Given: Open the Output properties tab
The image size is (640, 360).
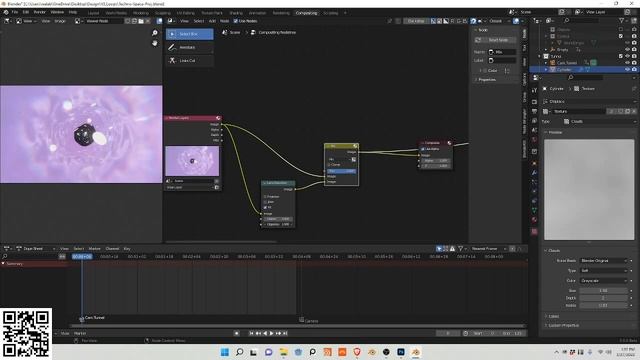Looking at the screenshot, I should (534, 111).
